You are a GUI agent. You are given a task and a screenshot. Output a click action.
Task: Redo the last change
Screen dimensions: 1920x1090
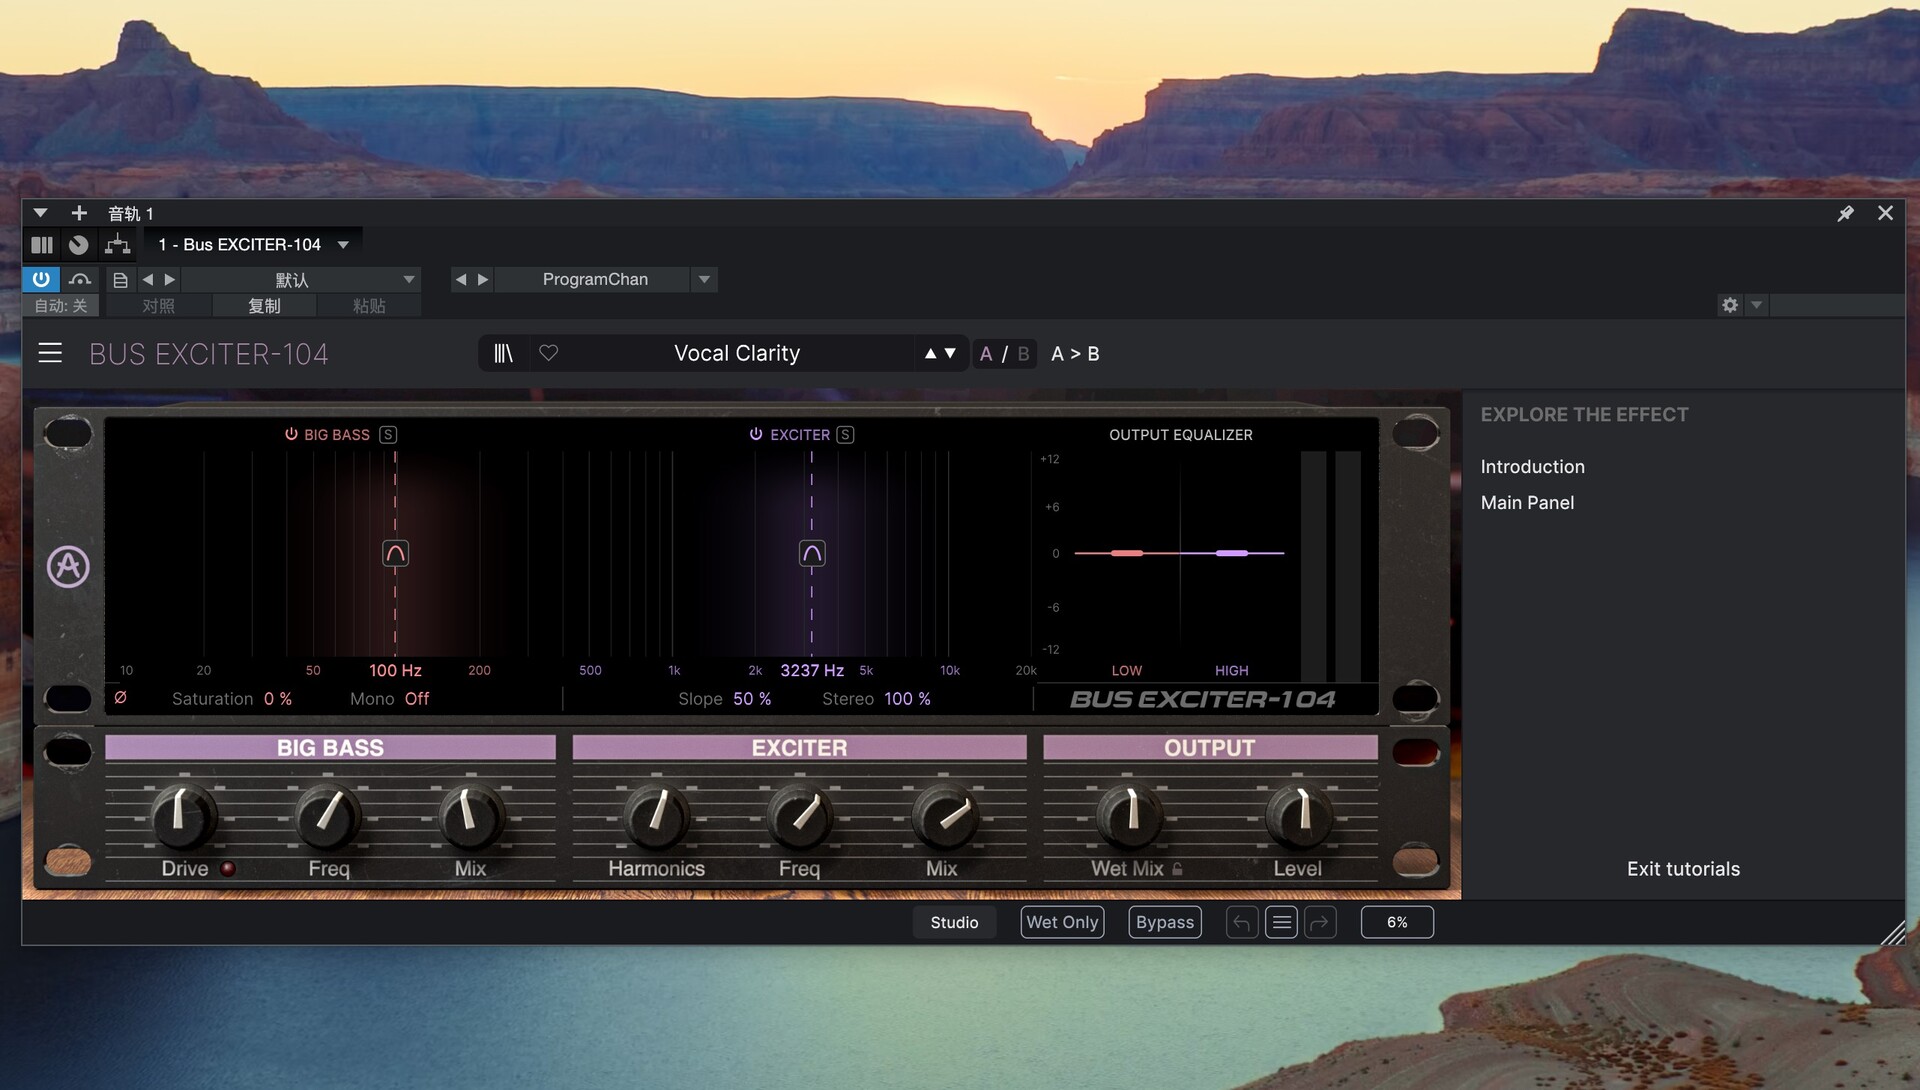tap(1320, 922)
